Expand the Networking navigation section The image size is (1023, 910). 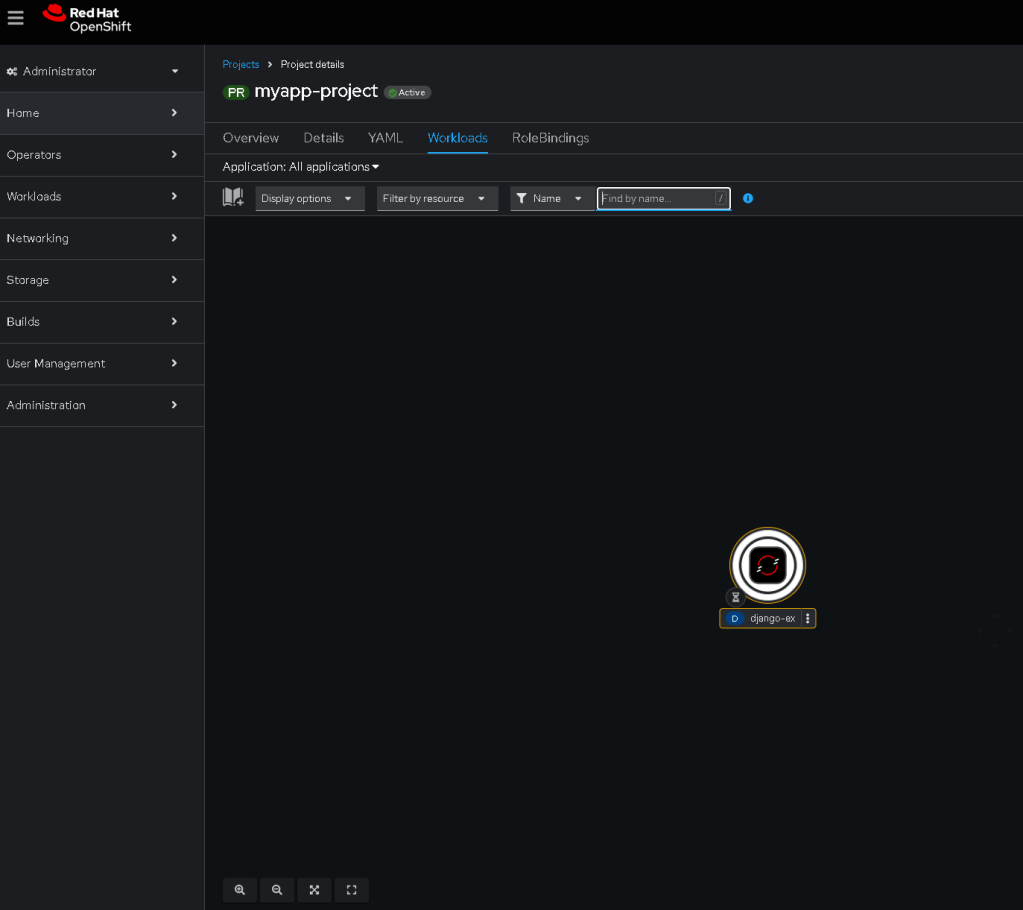point(102,238)
